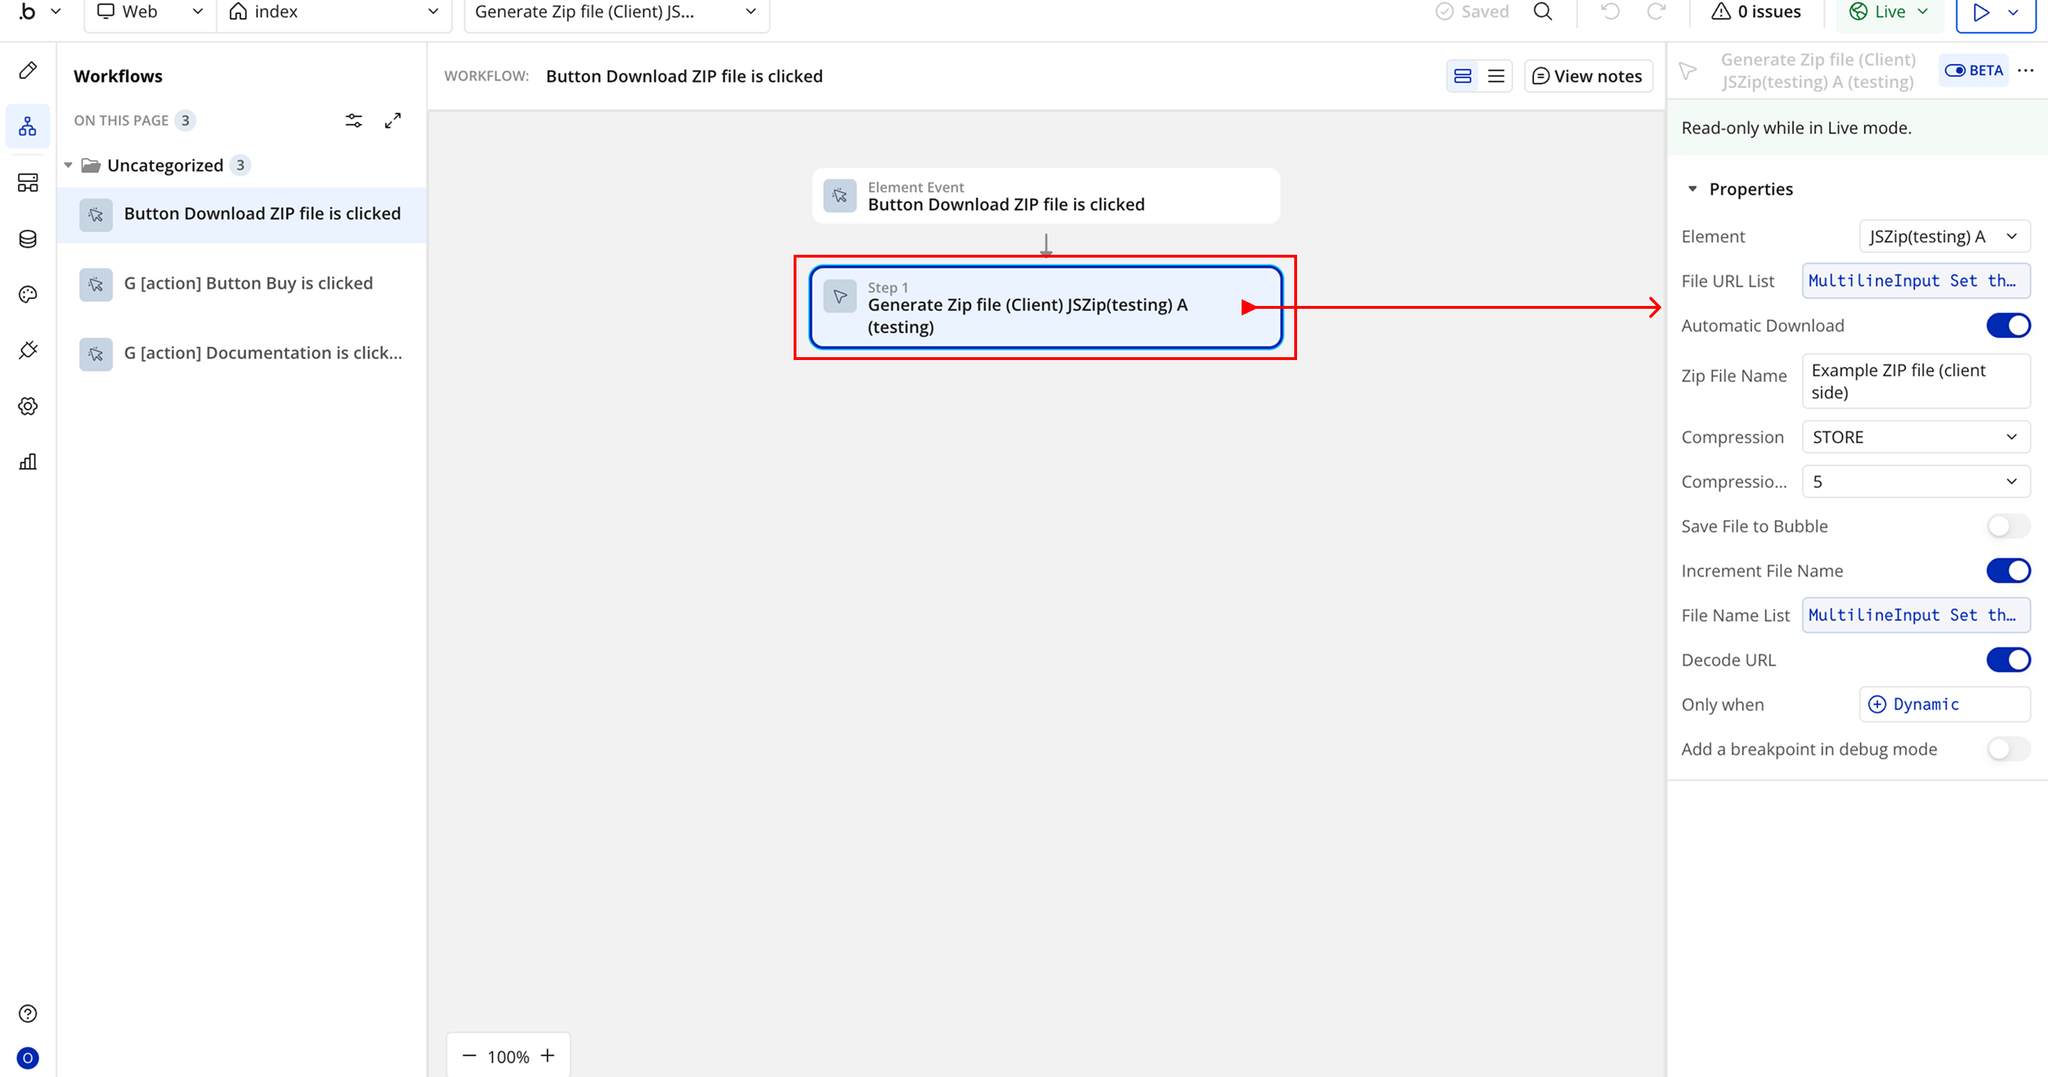This screenshot has height=1077, width=2048.
Task: Open the Design tab pencil icon
Action: pyautogui.click(x=28, y=70)
